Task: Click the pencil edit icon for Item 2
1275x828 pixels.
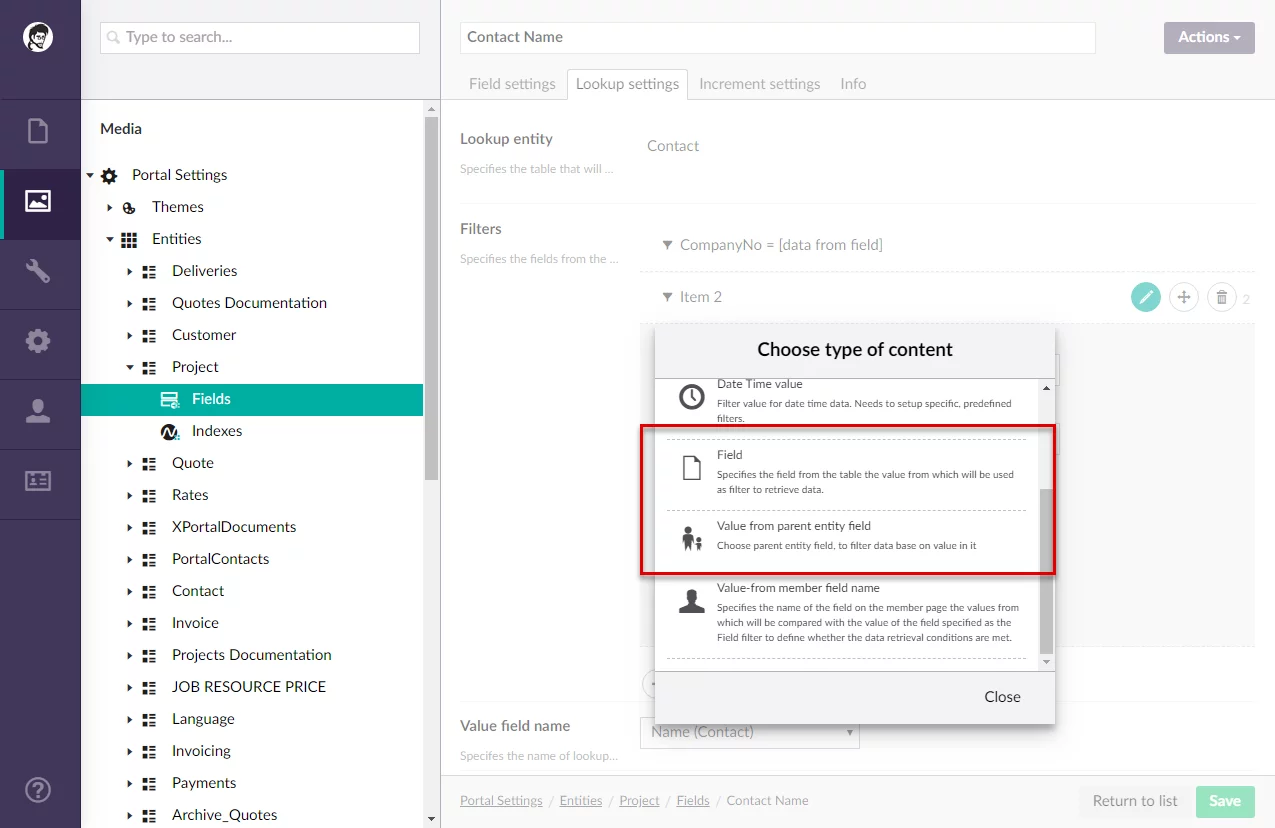Action: tap(1146, 297)
